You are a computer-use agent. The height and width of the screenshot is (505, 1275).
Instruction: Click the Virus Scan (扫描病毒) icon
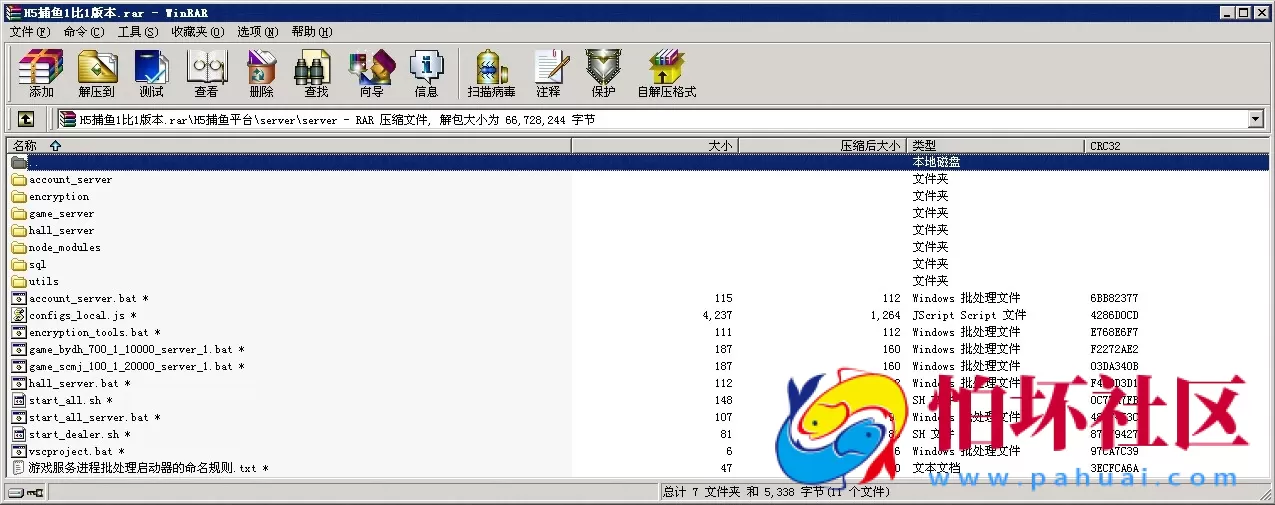[491, 73]
